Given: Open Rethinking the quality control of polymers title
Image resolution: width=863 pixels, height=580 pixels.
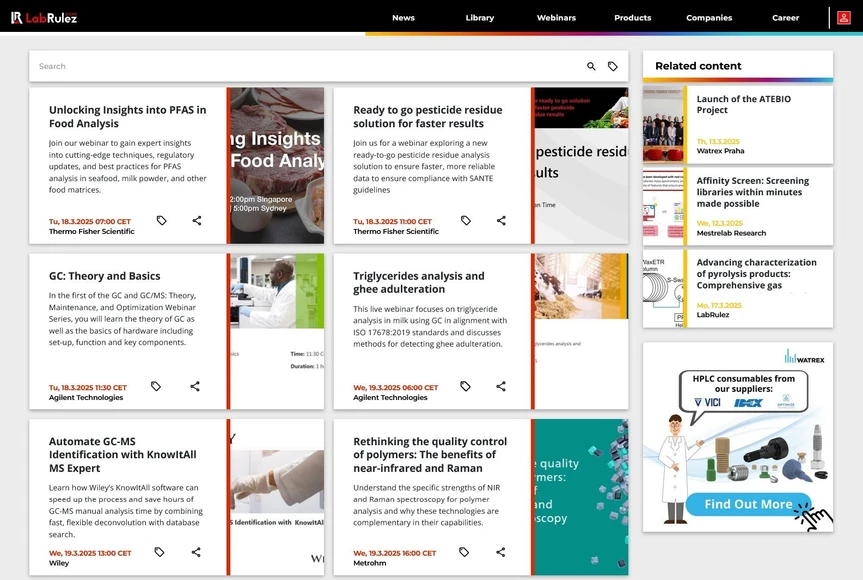Looking at the screenshot, I should pos(430,455).
